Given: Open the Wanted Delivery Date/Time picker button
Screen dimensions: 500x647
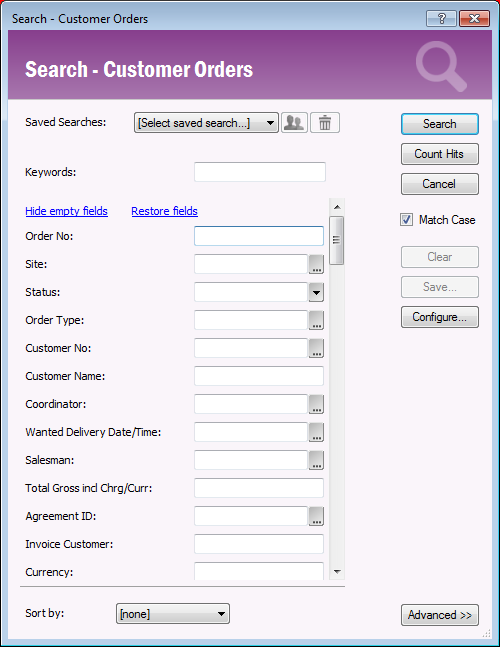Looking at the screenshot, I should tap(316, 432).
